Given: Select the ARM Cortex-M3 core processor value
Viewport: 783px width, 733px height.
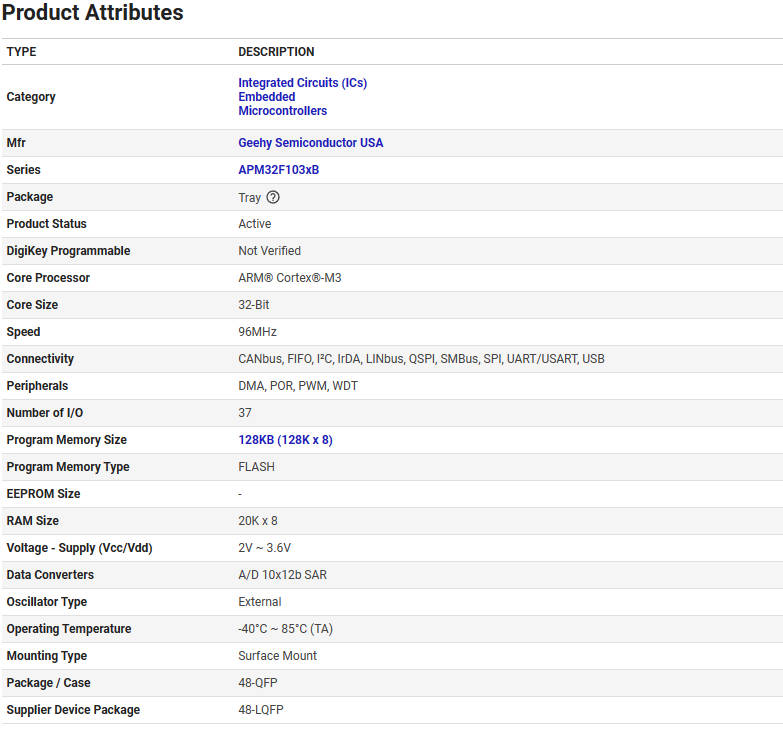Looking at the screenshot, I should click(289, 278).
